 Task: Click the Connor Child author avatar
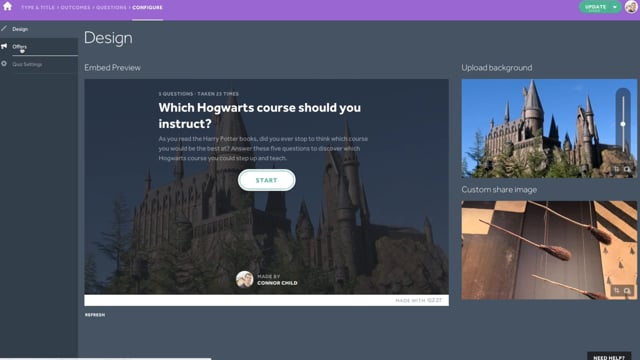244,280
